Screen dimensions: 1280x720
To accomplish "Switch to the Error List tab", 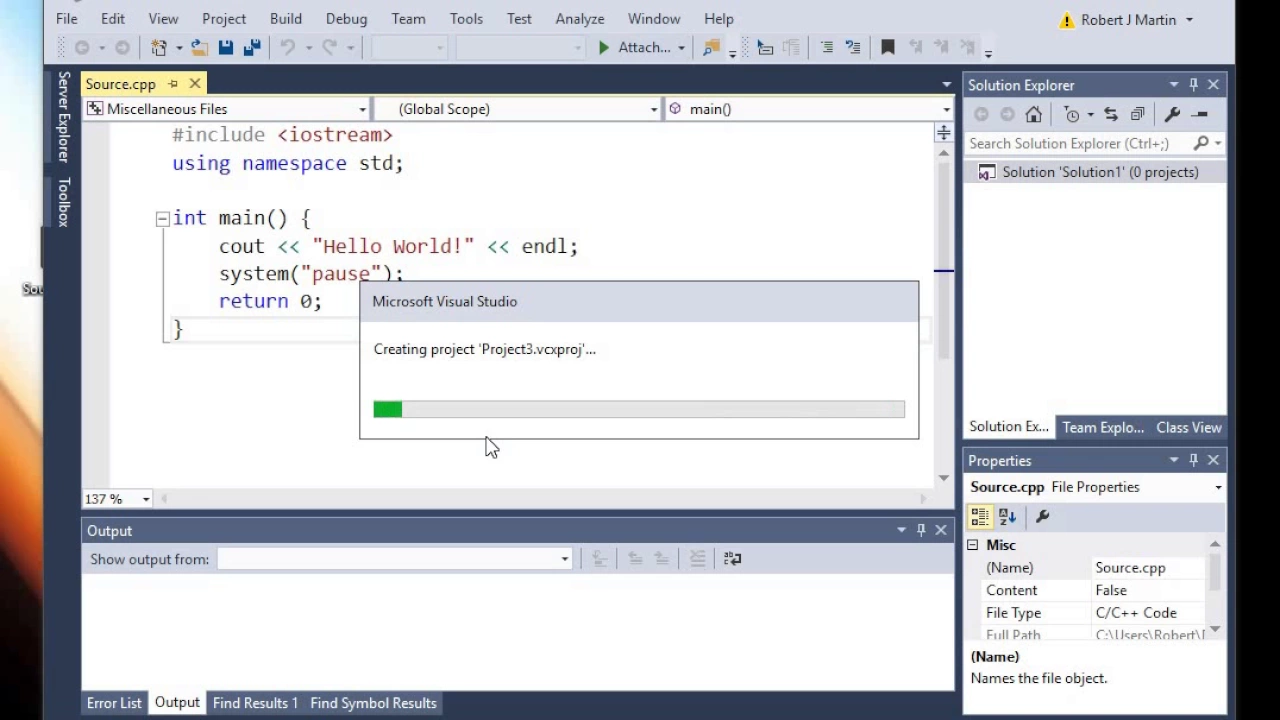I will (x=114, y=703).
